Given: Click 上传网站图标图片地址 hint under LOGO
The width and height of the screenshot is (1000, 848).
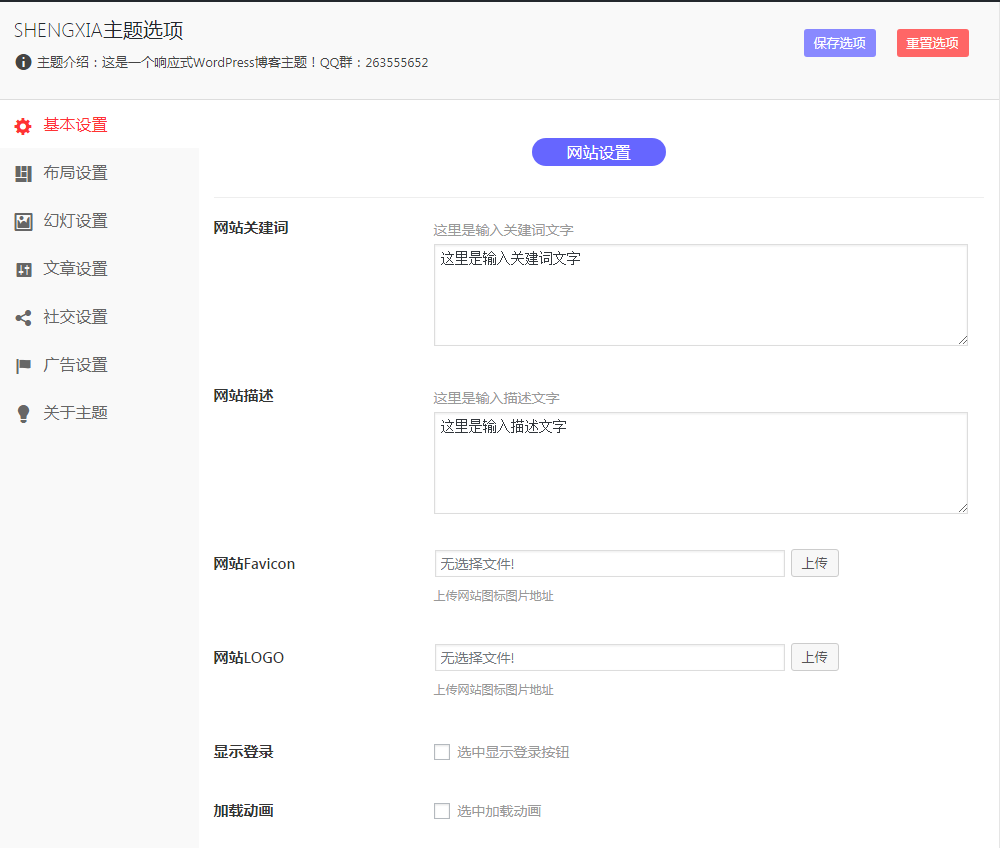Looking at the screenshot, I should tap(494, 689).
